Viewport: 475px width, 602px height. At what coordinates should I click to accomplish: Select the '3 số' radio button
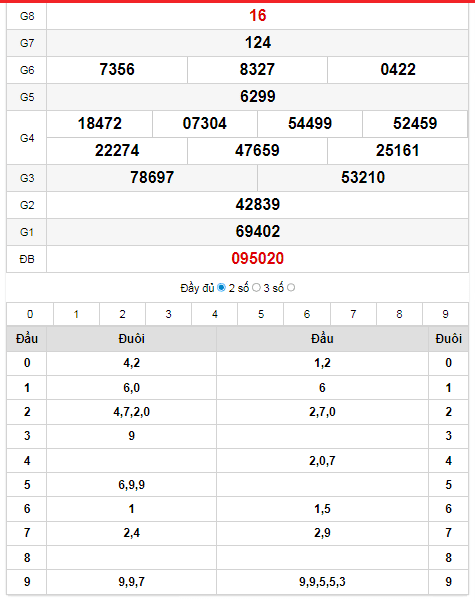(291, 288)
